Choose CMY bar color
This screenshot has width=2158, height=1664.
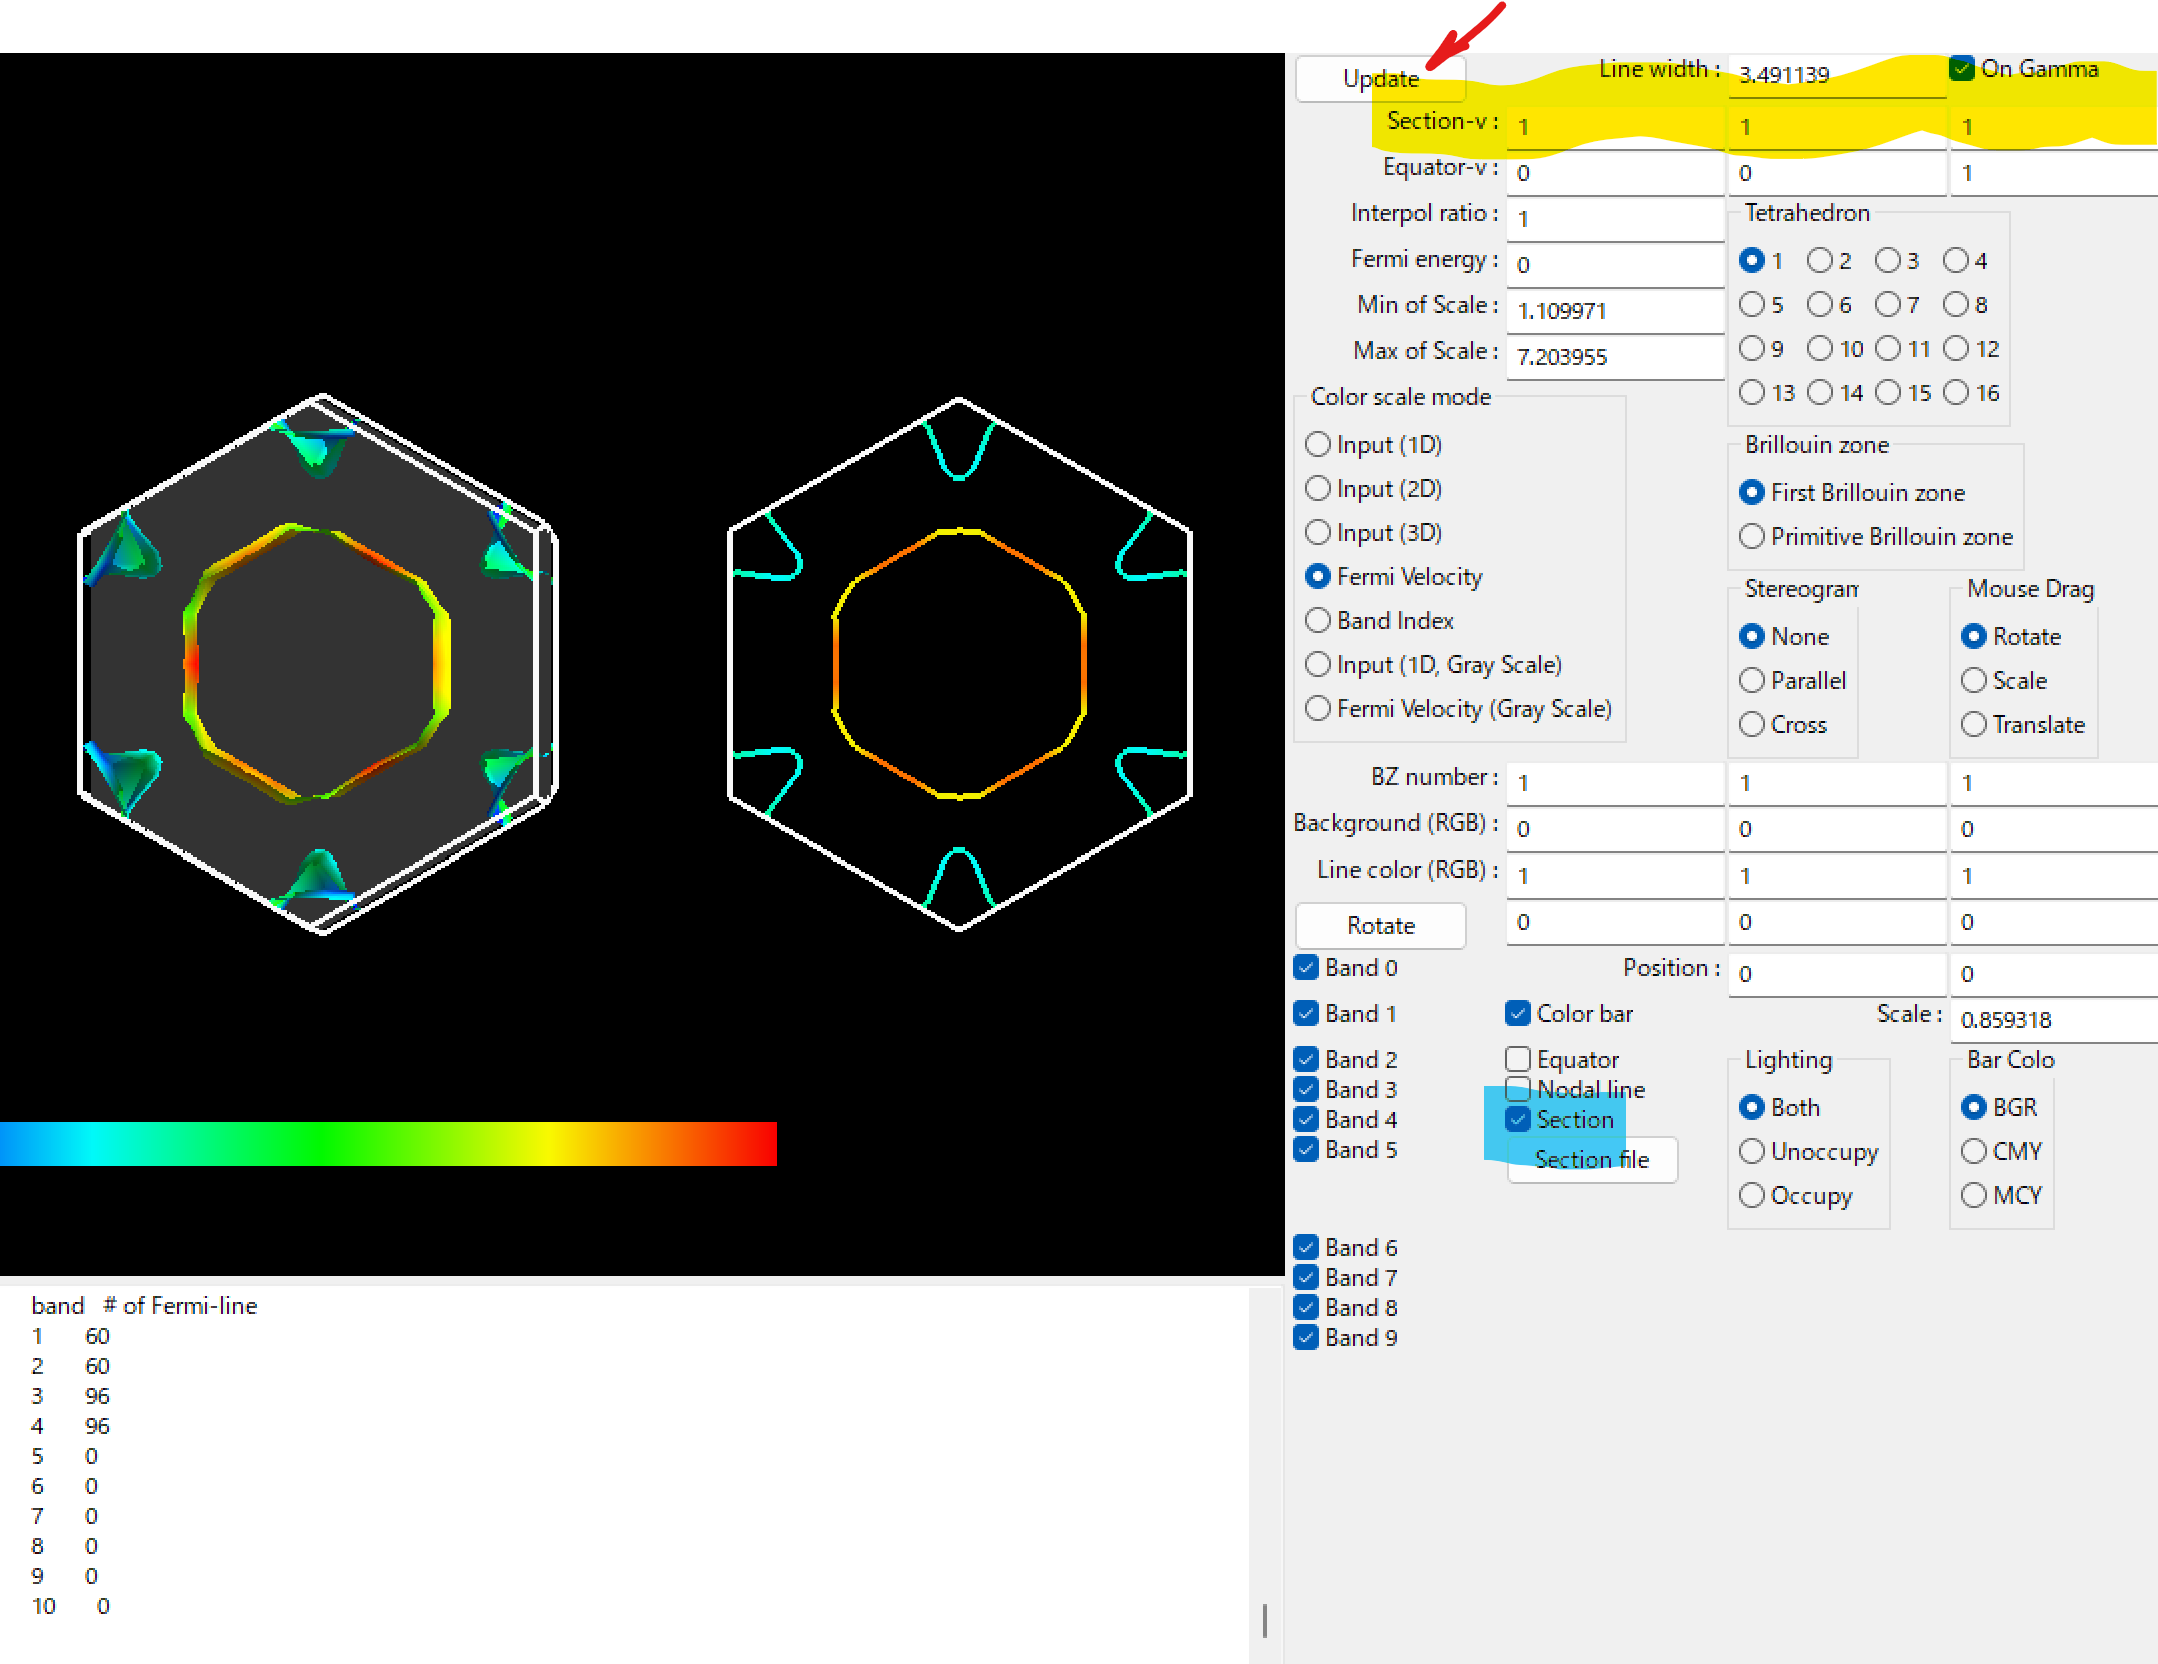pos(1974,1151)
